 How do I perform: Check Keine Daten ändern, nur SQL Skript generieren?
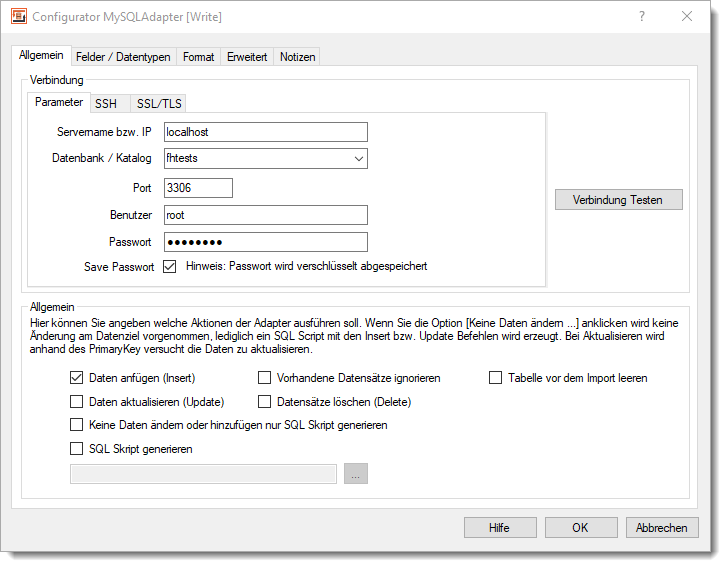point(76,424)
